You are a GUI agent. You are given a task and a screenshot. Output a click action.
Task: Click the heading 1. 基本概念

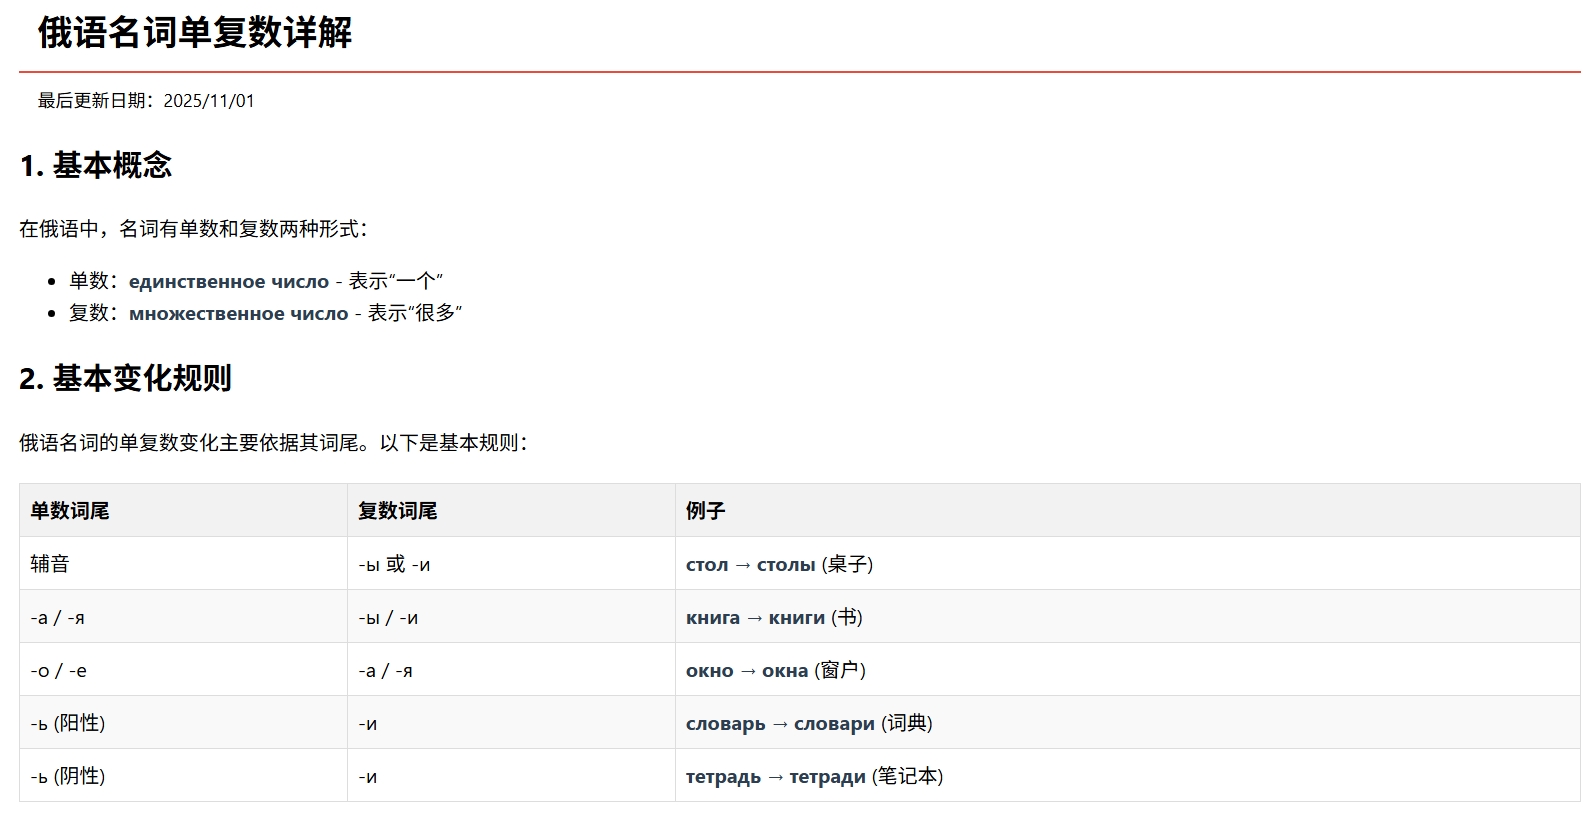(x=96, y=165)
